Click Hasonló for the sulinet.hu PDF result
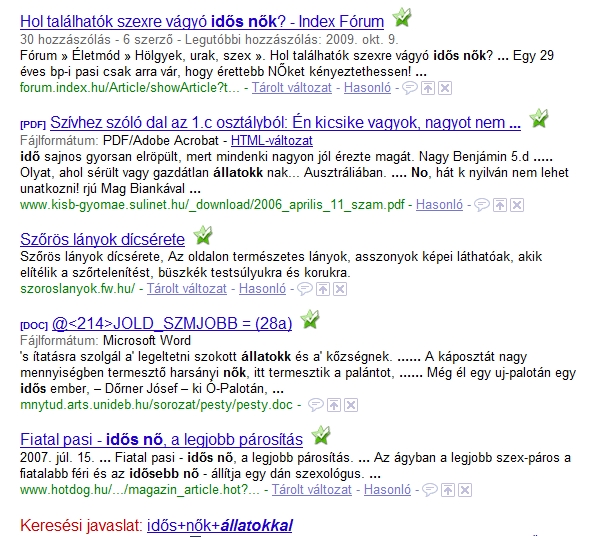600x537 pixels. (439, 205)
